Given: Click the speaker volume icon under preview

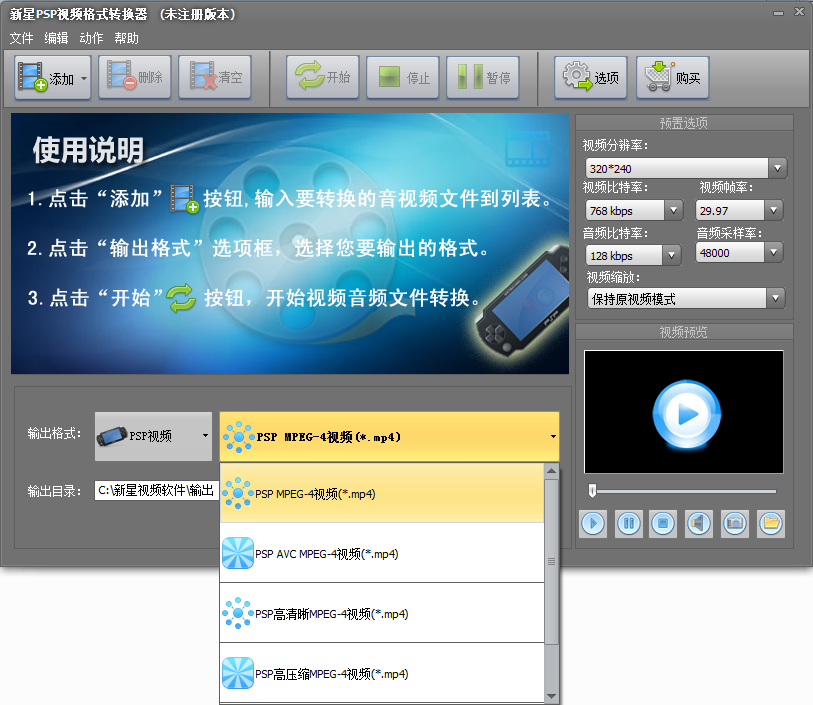Looking at the screenshot, I should coord(698,524).
